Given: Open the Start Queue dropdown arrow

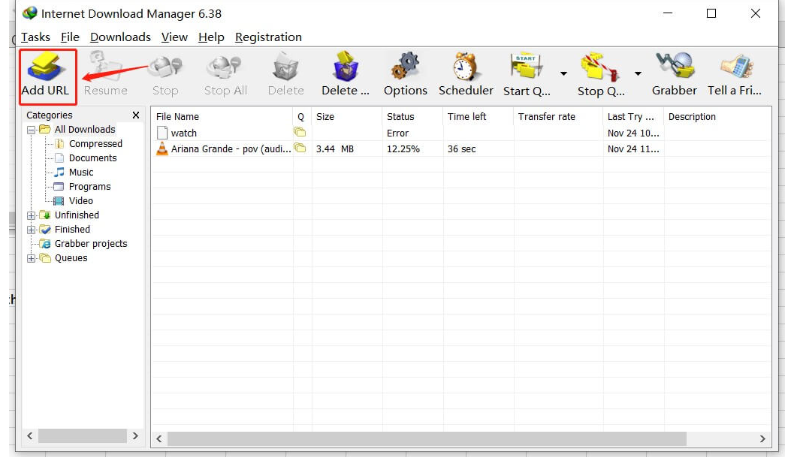Looking at the screenshot, I should [x=563, y=74].
